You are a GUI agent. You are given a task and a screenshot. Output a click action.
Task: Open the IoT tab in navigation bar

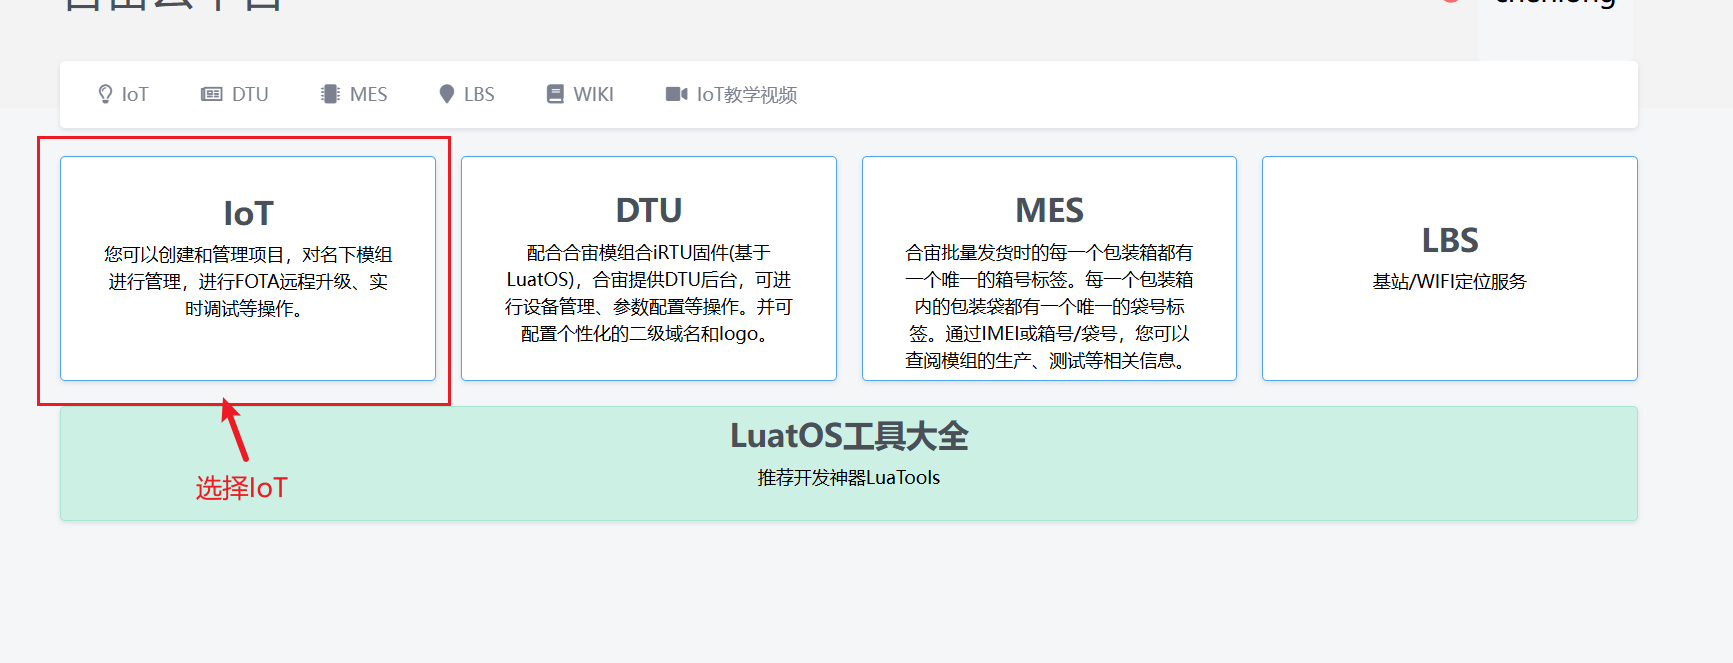[123, 94]
